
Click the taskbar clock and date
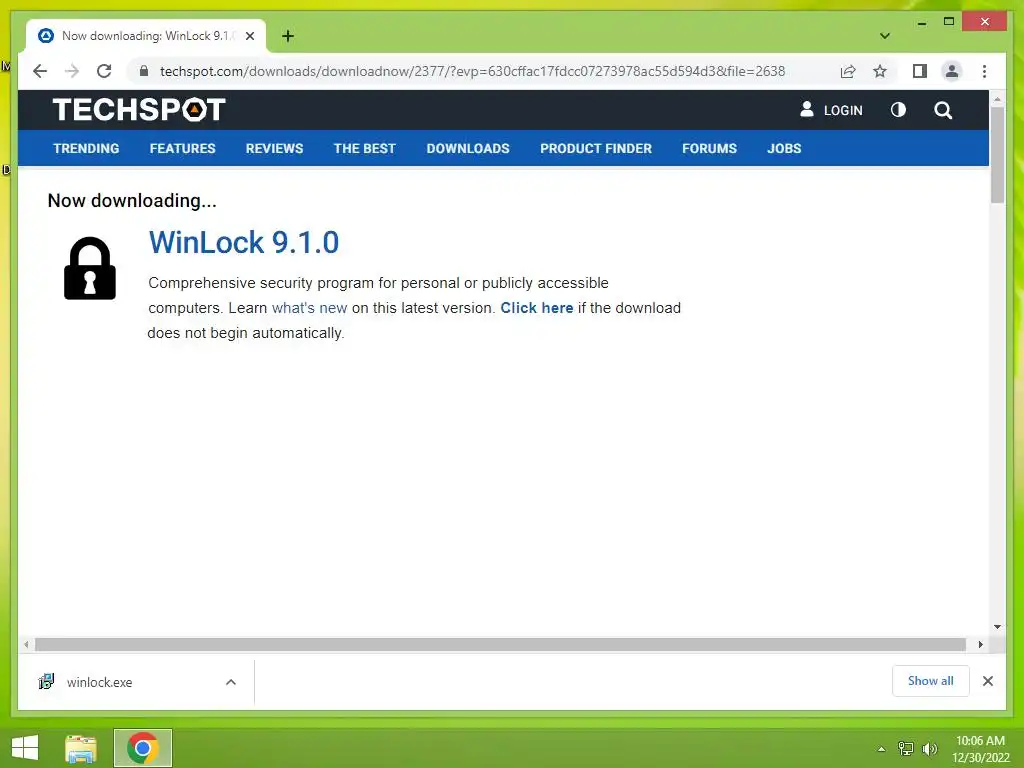pos(980,749)
